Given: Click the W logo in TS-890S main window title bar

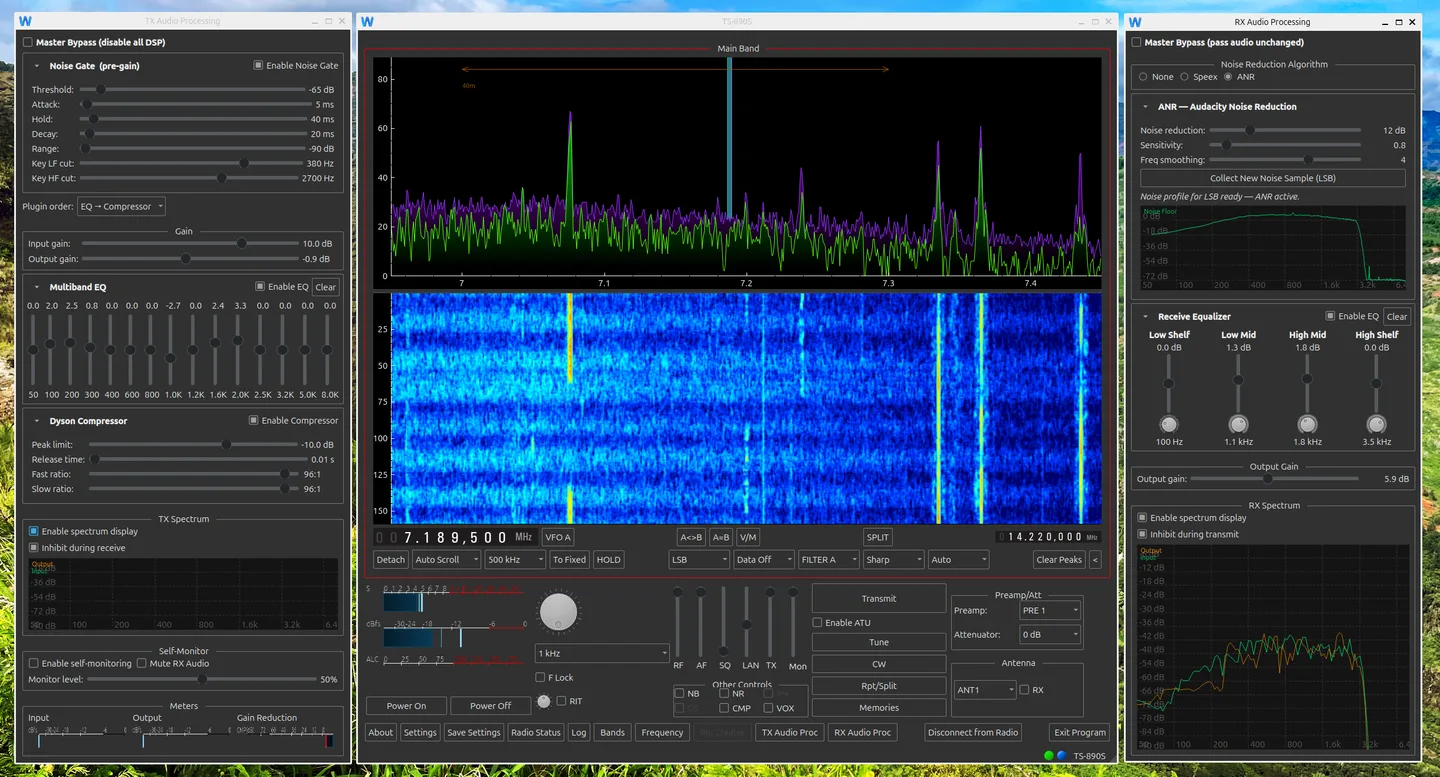Looking at the screenshot, I should [x=367, y=21].
